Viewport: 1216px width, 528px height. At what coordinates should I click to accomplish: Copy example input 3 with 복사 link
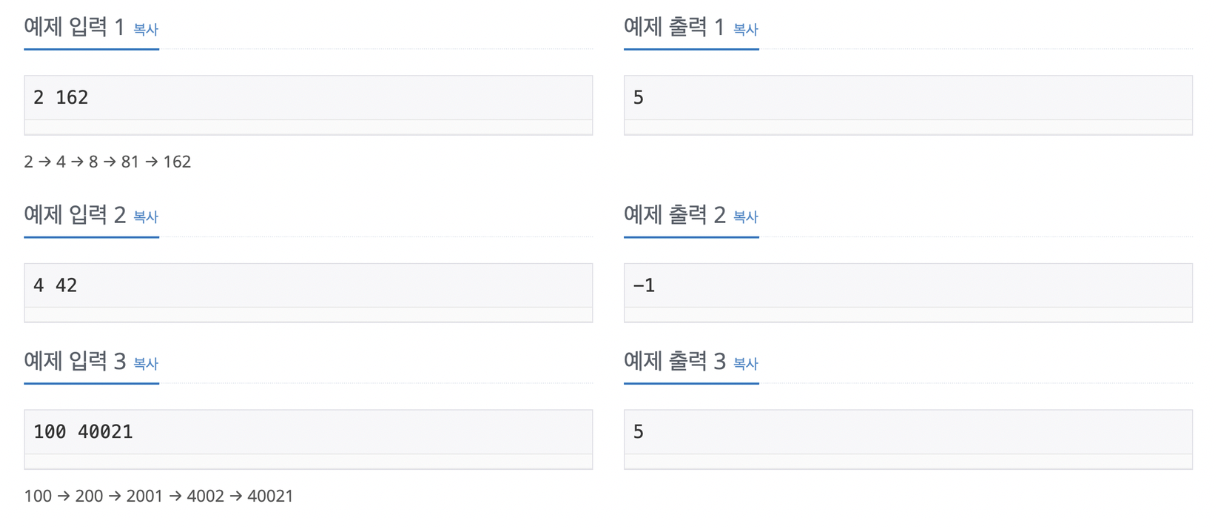point(146,364)
